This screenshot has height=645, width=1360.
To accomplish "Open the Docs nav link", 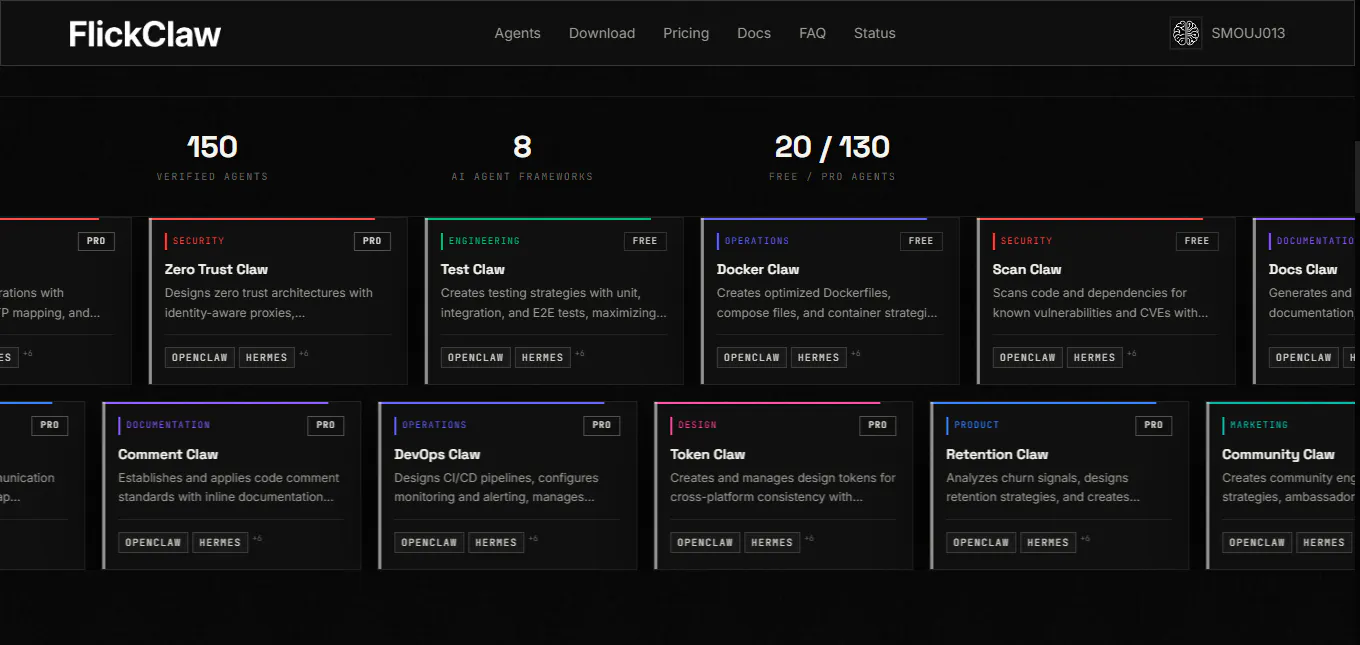I will tap(754, 33).
